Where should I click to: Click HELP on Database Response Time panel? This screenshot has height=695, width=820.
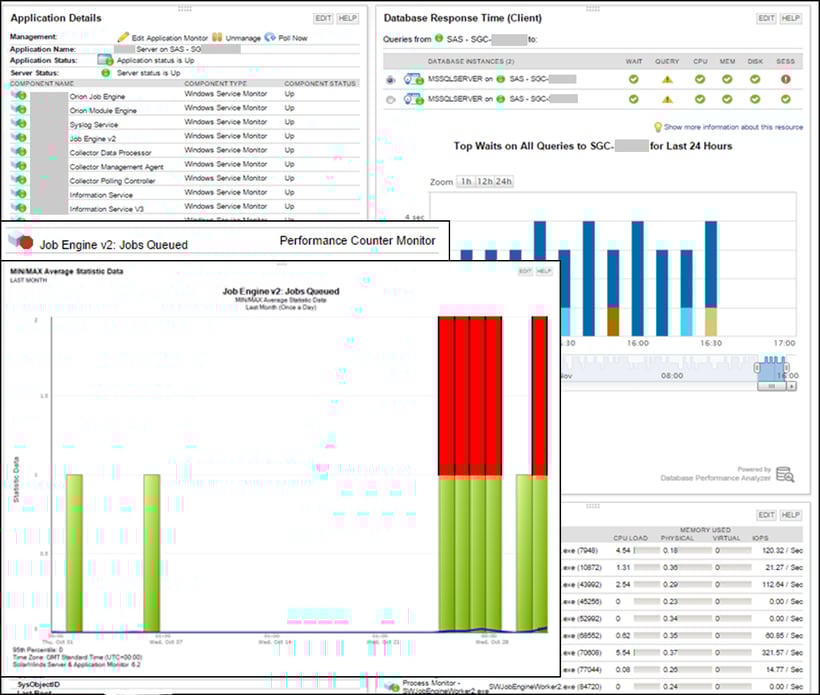791,17
